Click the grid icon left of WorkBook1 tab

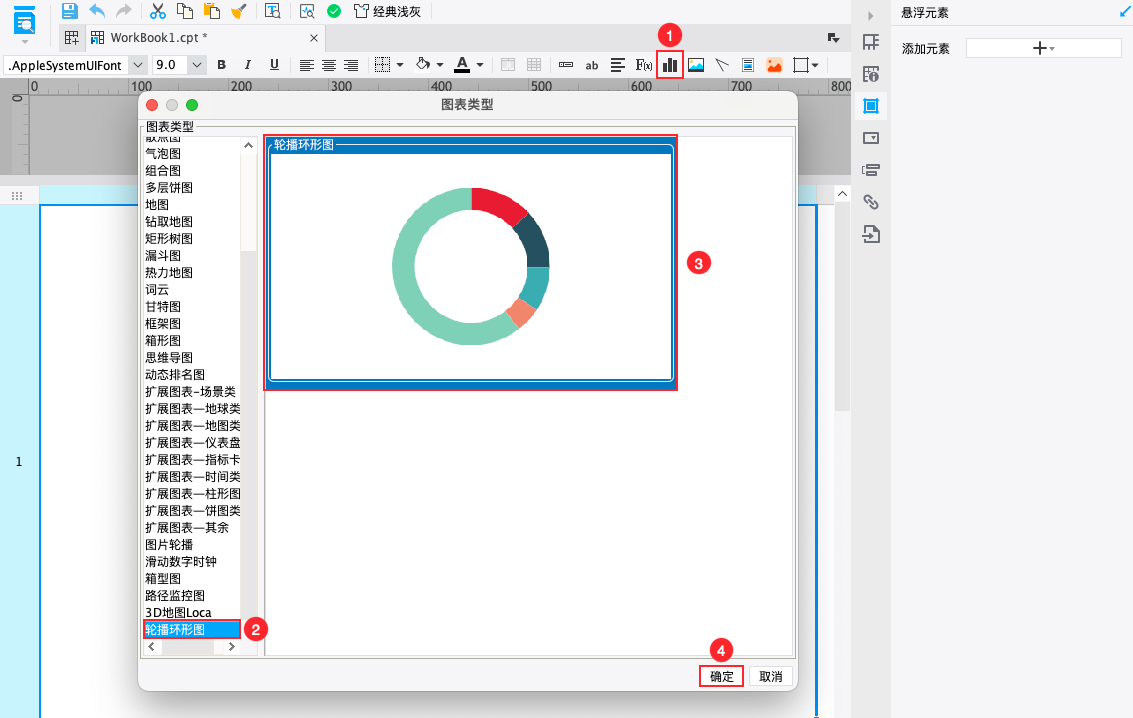(72, 38)
